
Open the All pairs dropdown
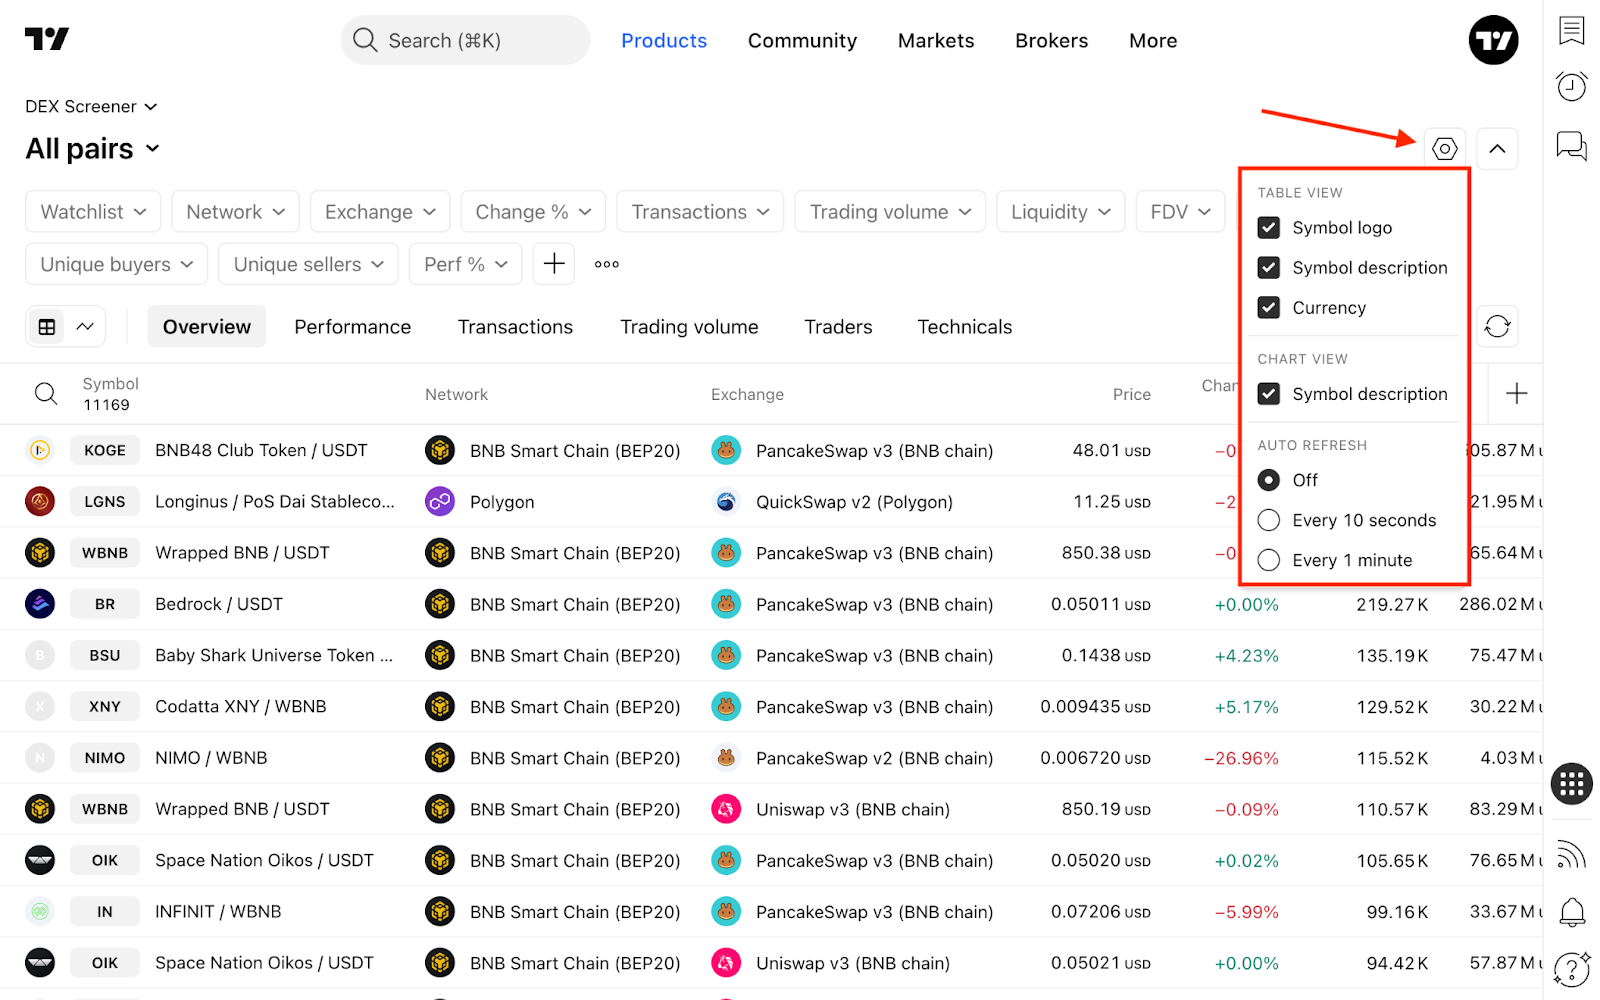(92, 149)
